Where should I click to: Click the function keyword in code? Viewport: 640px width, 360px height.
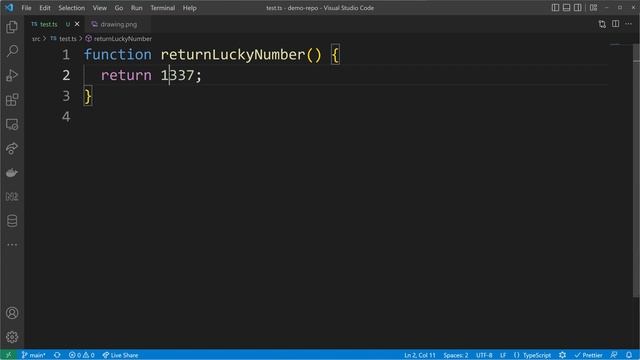[x=118, y=54]
